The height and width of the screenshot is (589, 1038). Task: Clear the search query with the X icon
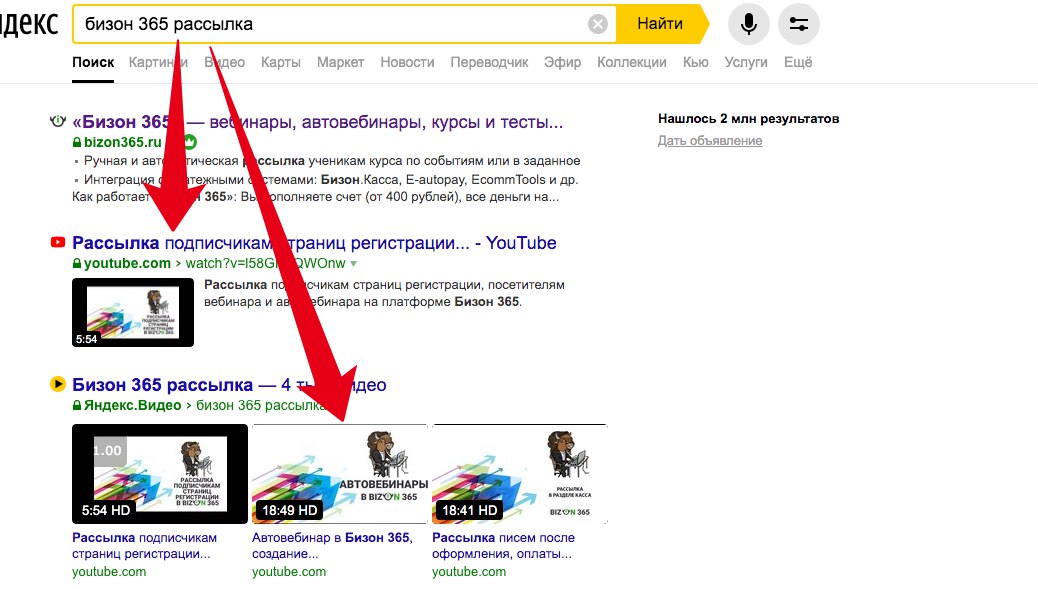tap(597, 24)
